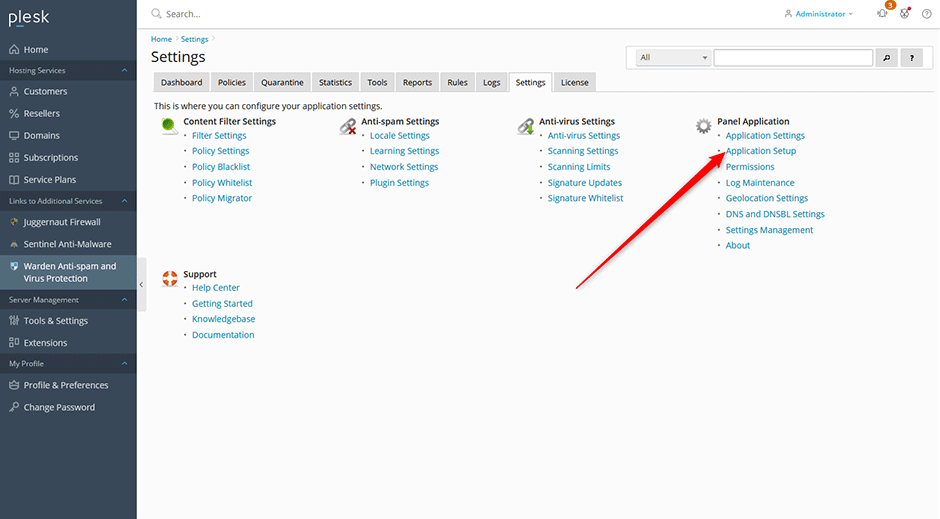Click the notifications bell icon
This screenshot has width=940, height=519.
882,13
